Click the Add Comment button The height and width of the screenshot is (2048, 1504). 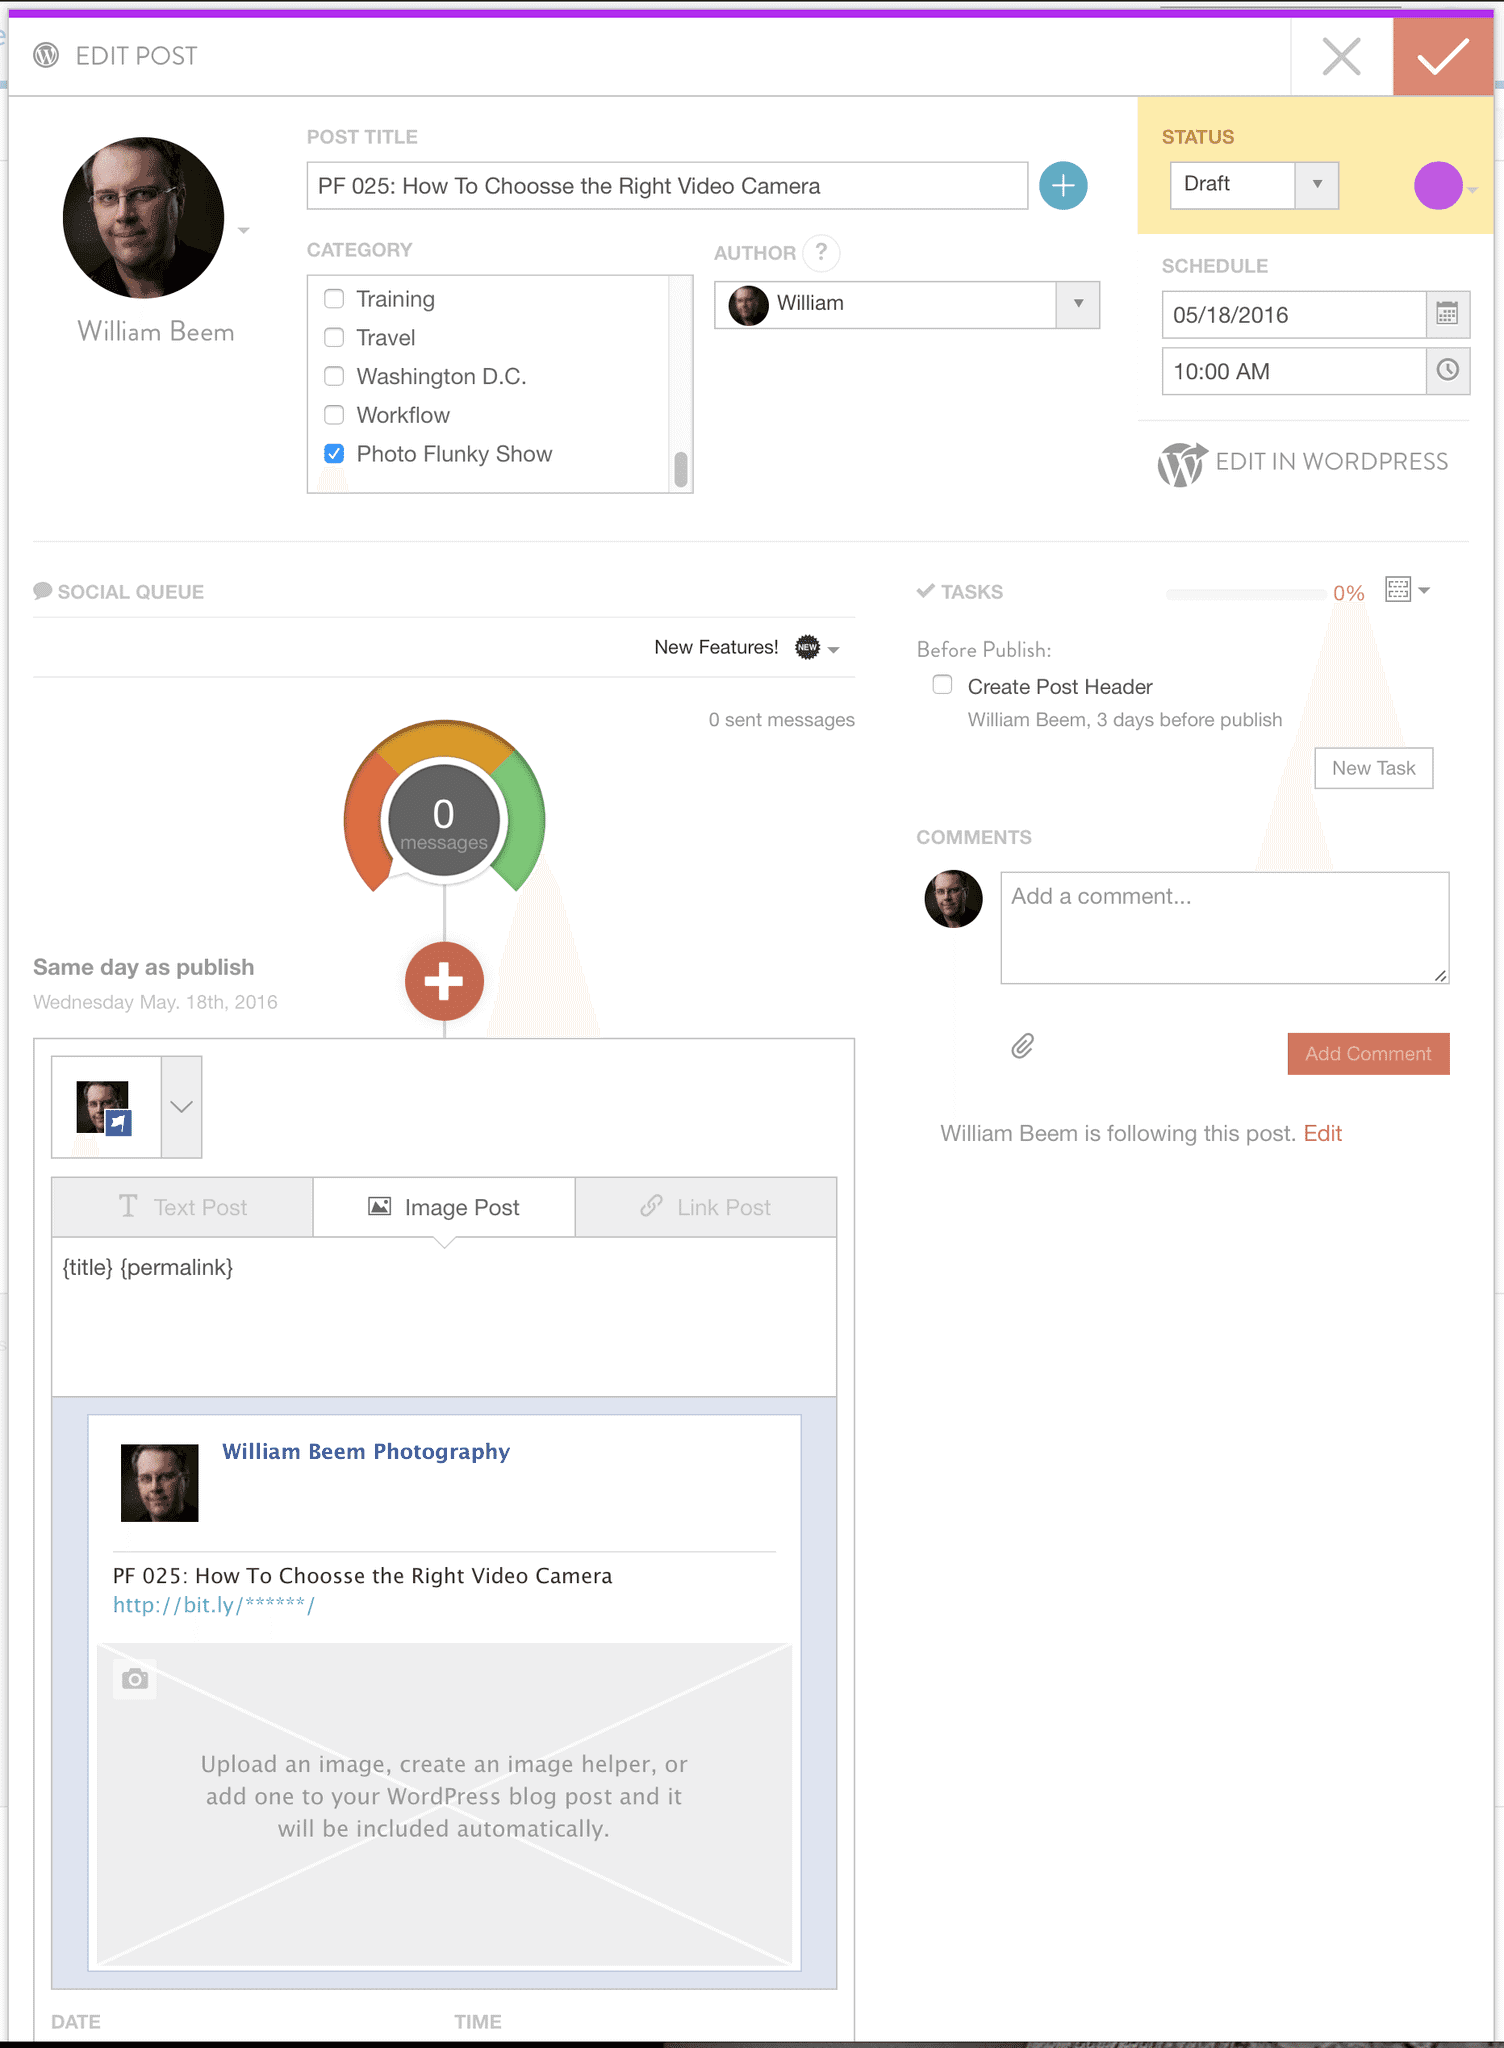pos(1368,1054)
